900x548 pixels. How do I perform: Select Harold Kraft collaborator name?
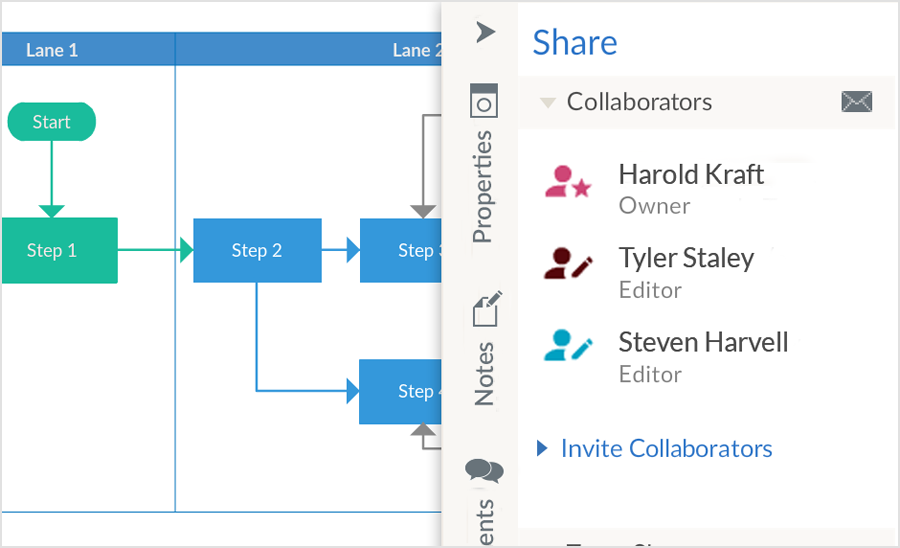tap(691, 174)
